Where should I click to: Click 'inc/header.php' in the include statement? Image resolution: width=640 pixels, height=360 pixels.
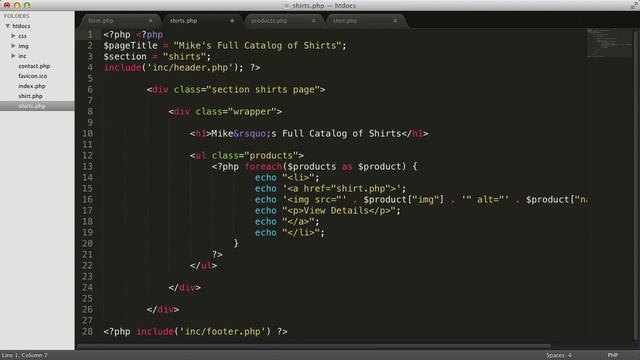coord(190,67)
